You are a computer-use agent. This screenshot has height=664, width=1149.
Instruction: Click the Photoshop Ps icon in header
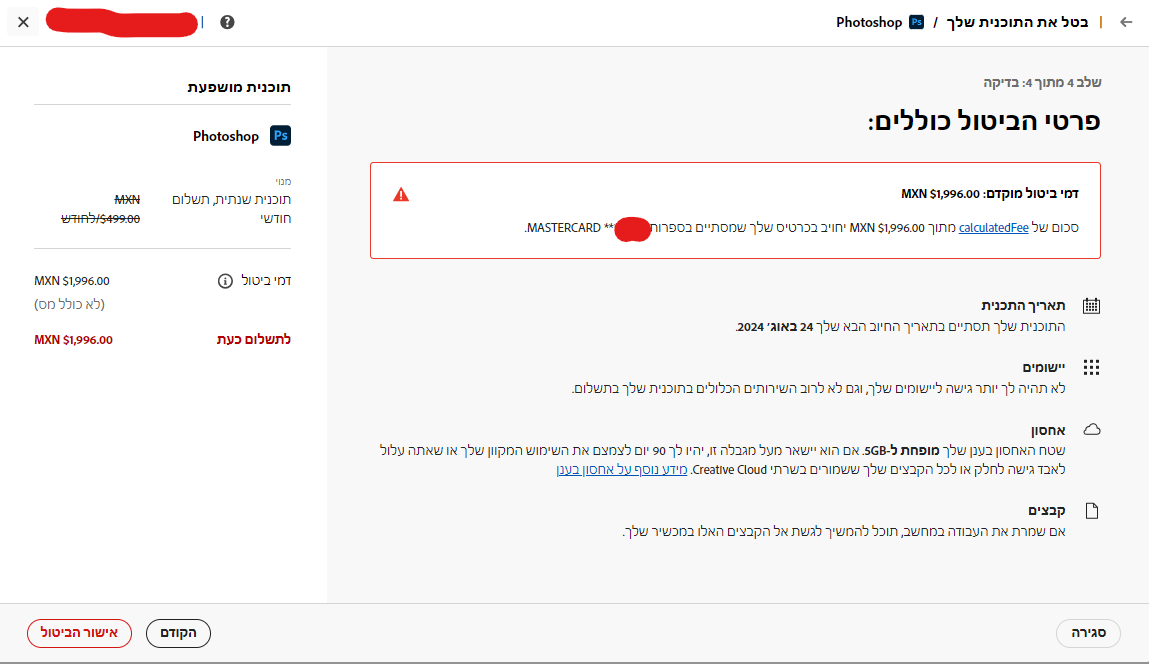(917, 22)
